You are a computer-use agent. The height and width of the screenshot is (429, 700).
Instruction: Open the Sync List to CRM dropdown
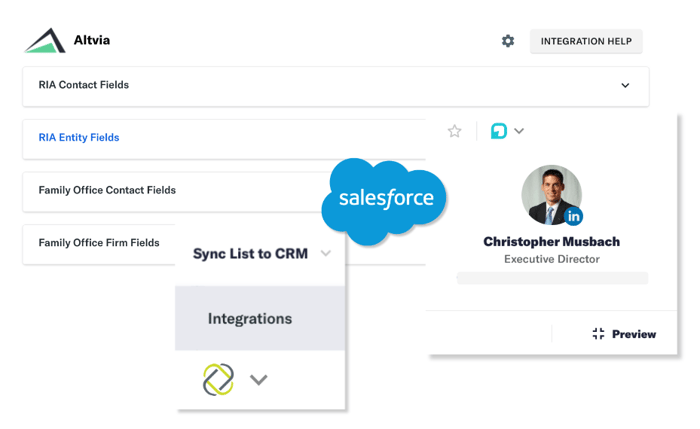[x=260, y=254]
